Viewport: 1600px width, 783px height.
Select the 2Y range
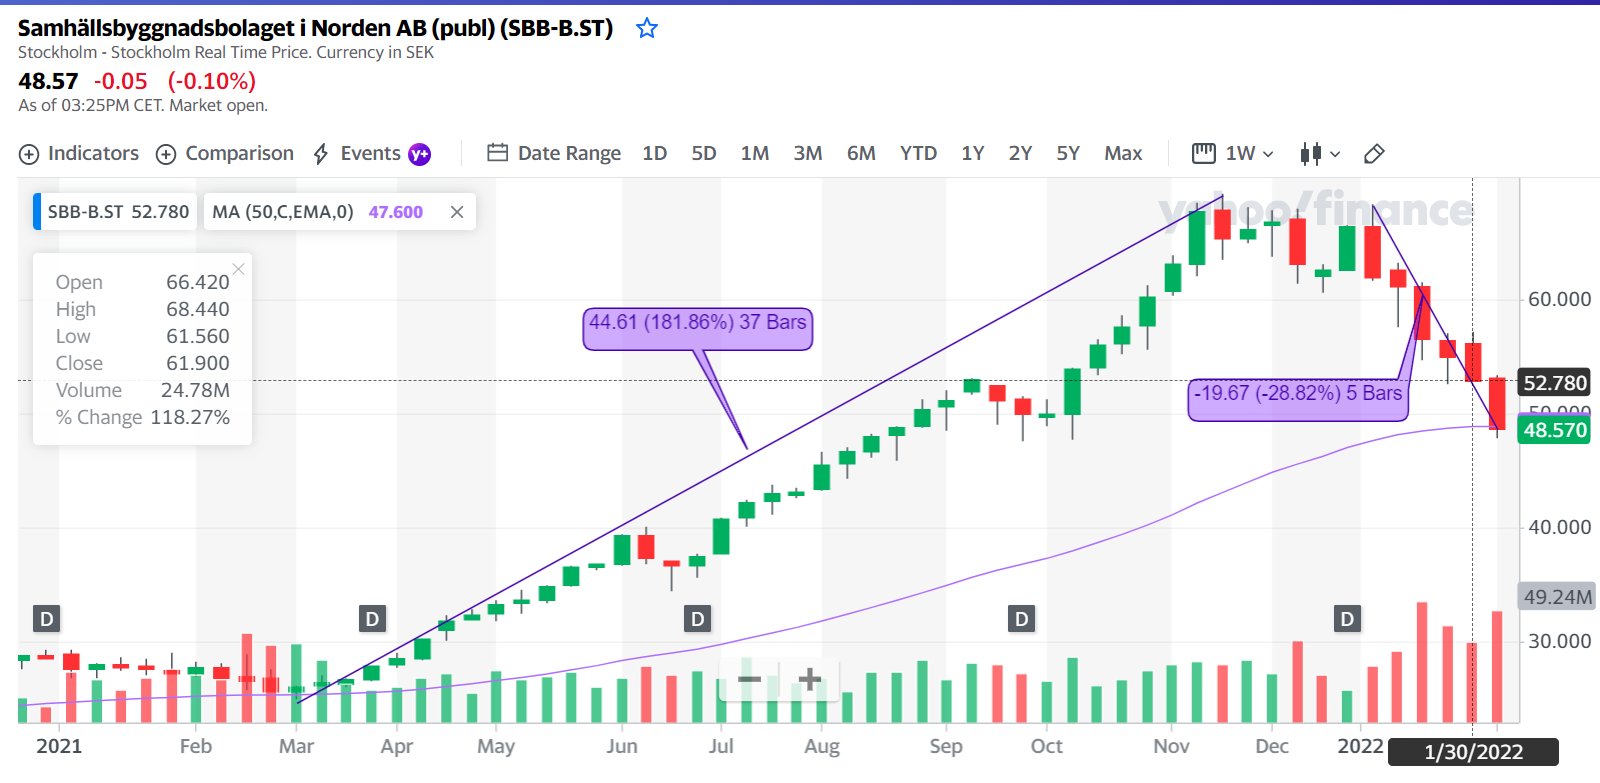click(1020, 153)
